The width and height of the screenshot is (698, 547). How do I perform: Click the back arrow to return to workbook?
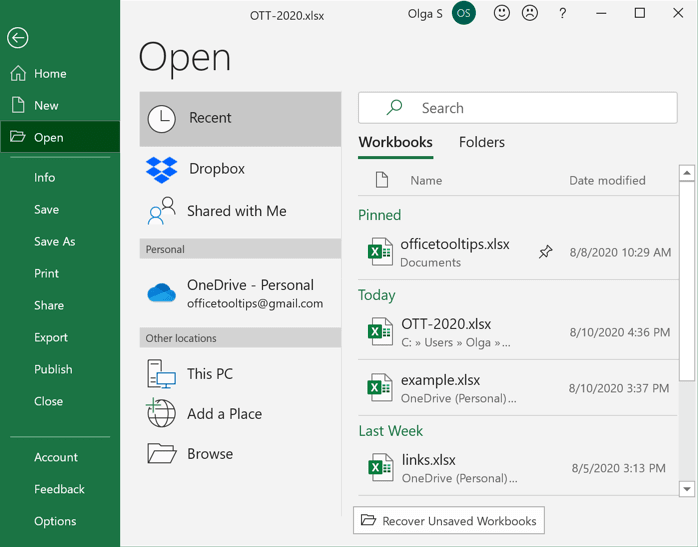(x=17, y=38)
